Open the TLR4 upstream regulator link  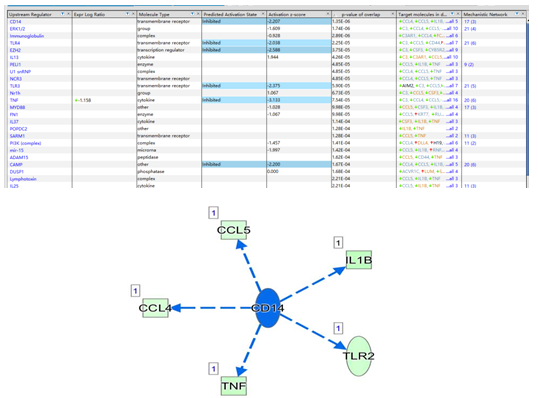coord(15,43)
